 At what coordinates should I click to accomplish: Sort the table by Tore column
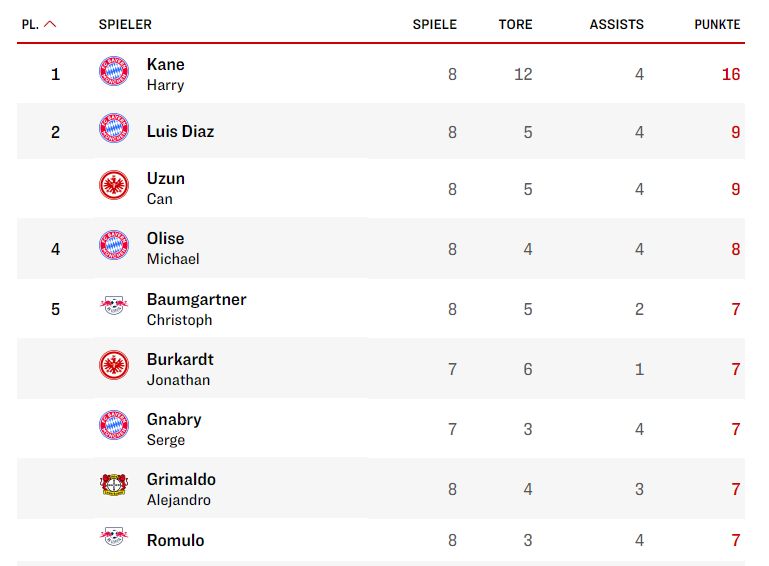(x=515, y=25)
